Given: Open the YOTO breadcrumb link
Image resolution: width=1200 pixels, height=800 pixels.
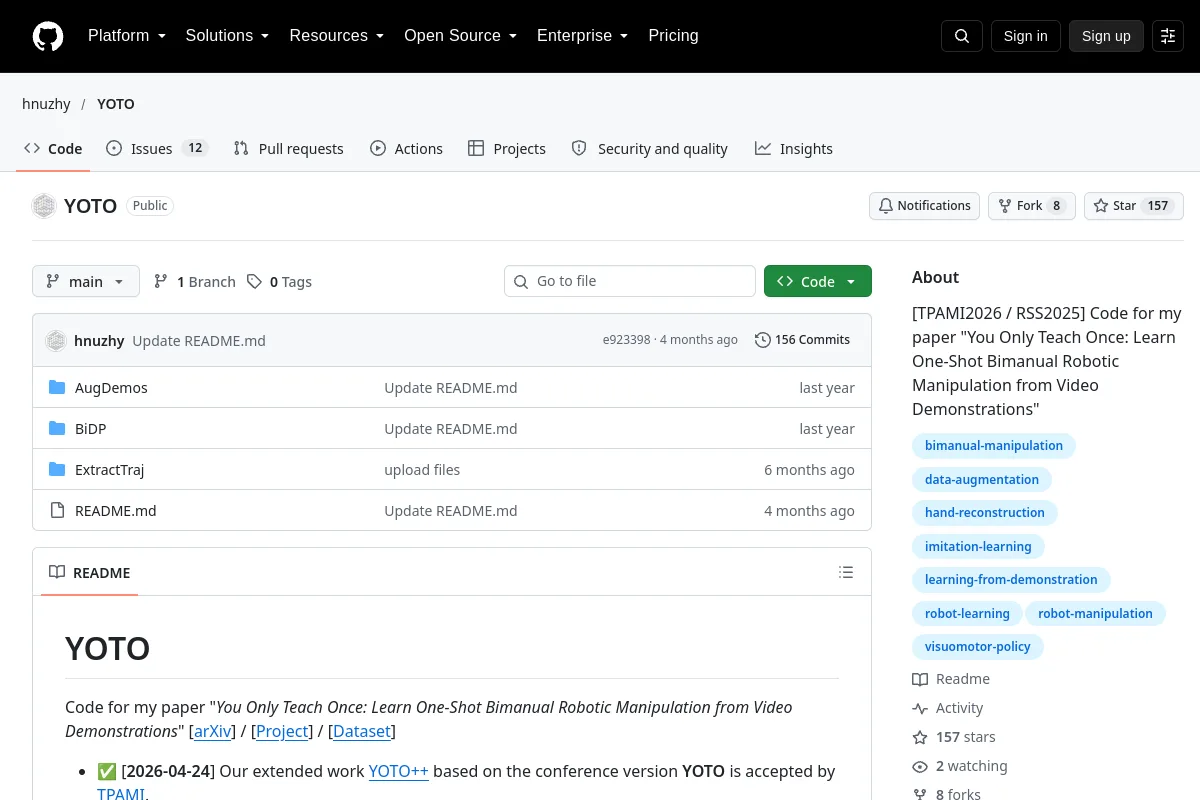Looking at the screenshot, I should tap(116, 104).
